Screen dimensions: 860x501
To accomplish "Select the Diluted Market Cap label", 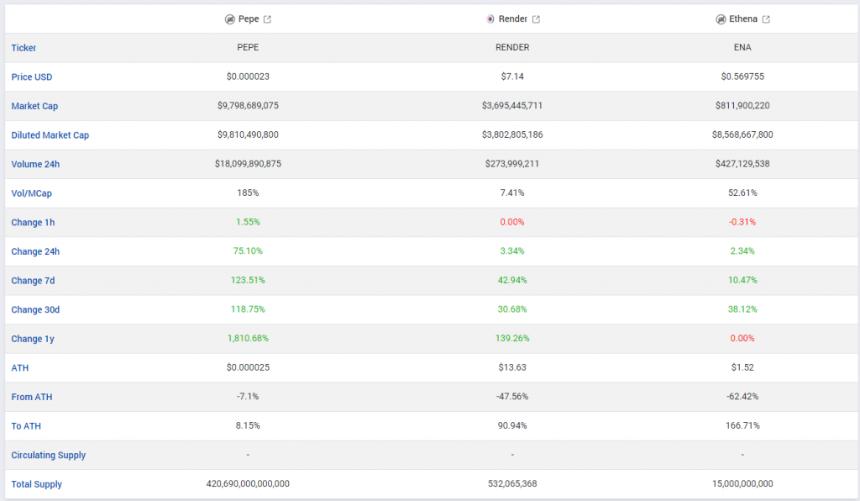I will [x=50, y=135].
